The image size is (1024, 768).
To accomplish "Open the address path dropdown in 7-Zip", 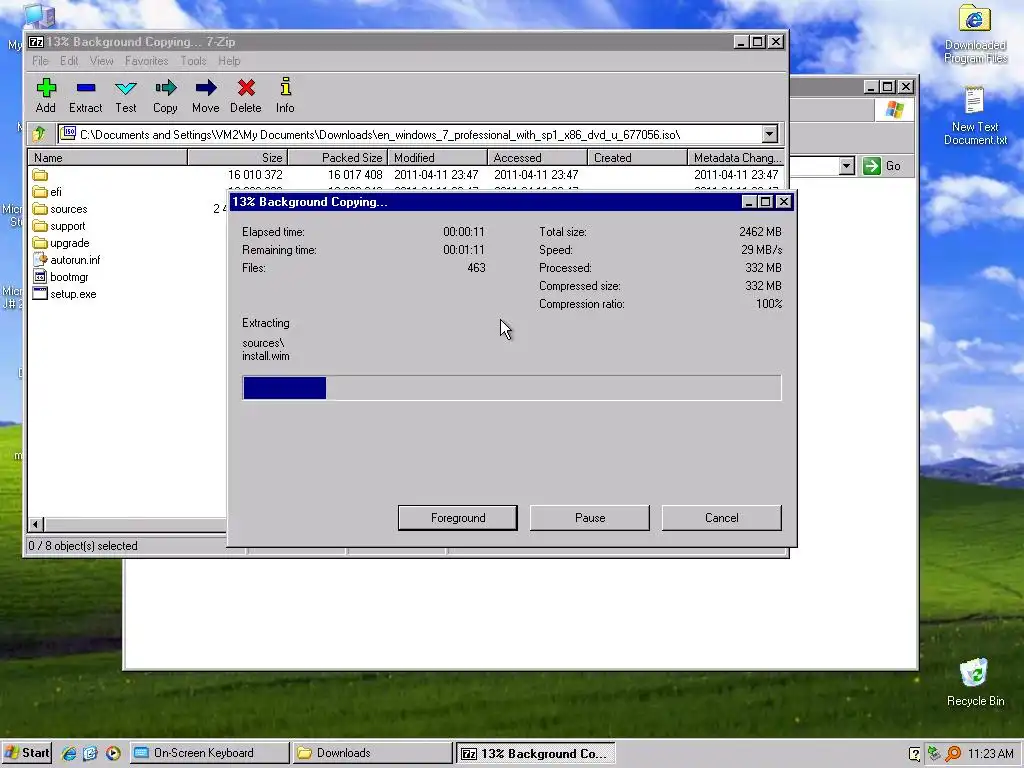I will [x=769, y=135].
